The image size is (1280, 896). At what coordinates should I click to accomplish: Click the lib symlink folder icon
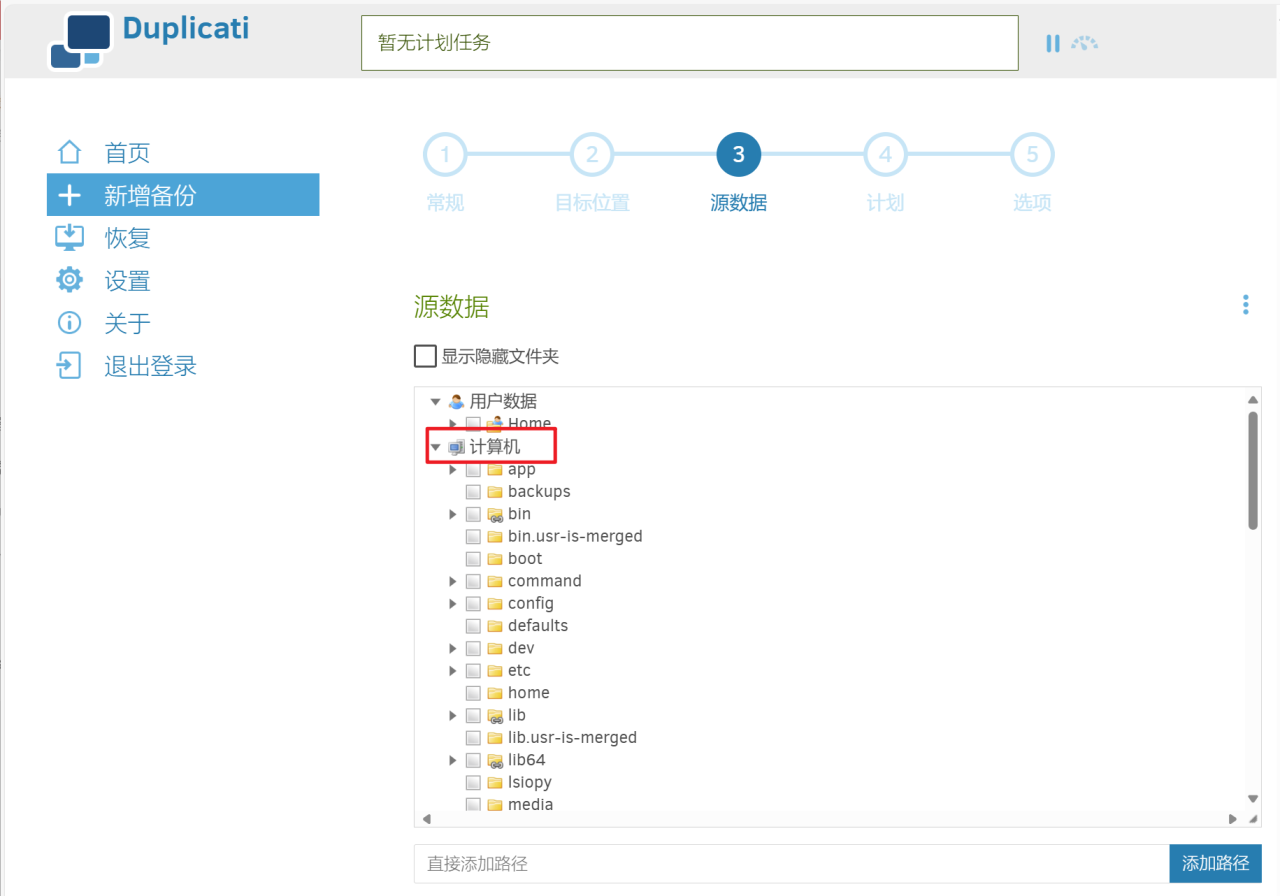point(495,715)
